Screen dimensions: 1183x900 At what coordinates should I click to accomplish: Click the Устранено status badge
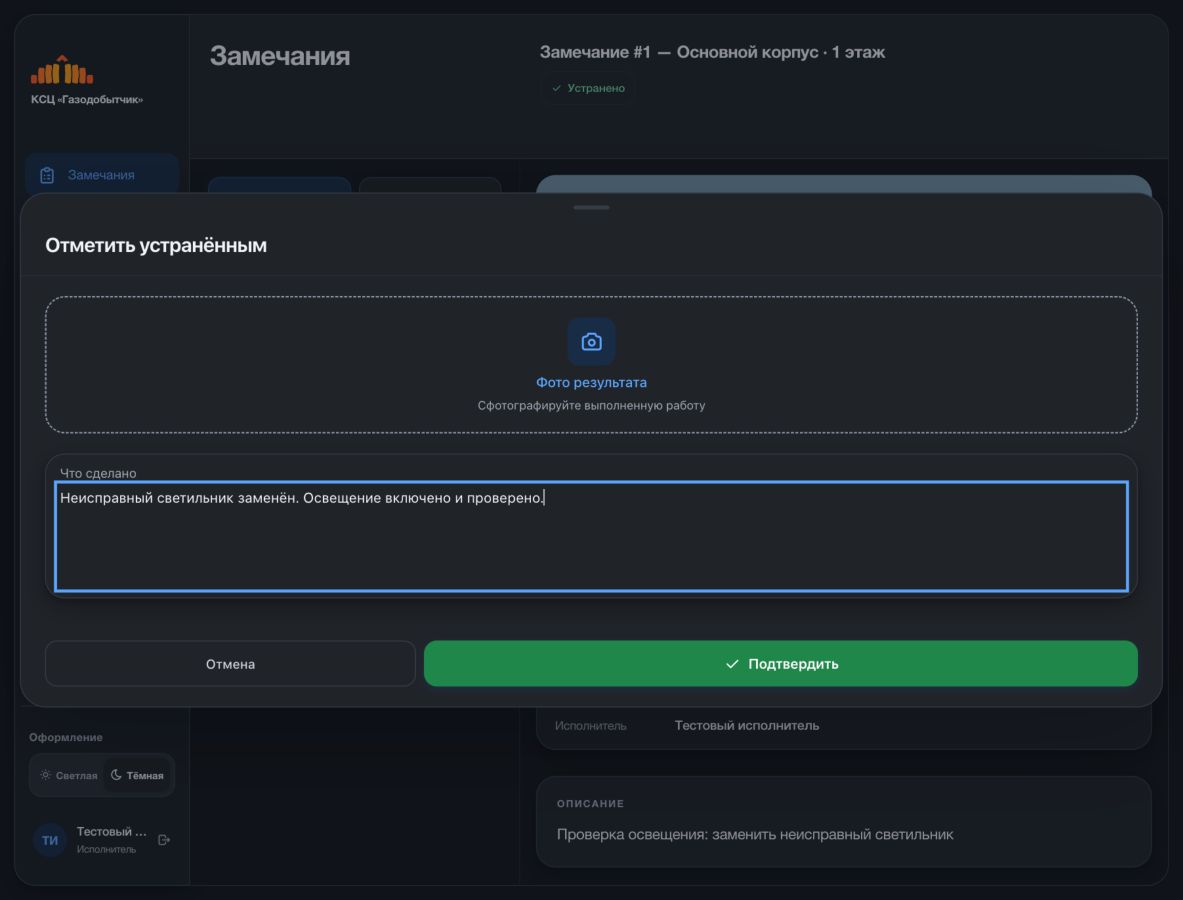(x=588, y=88)
